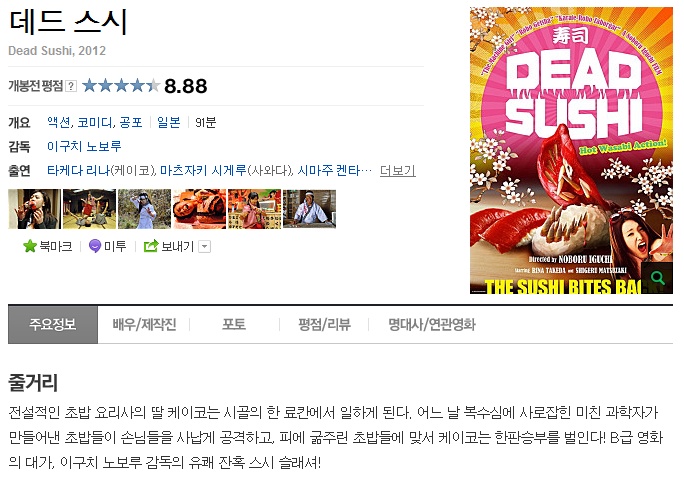Click the green 보내기 share arrow icon
Screen dimensions: 684x480
tap(150, 246)
